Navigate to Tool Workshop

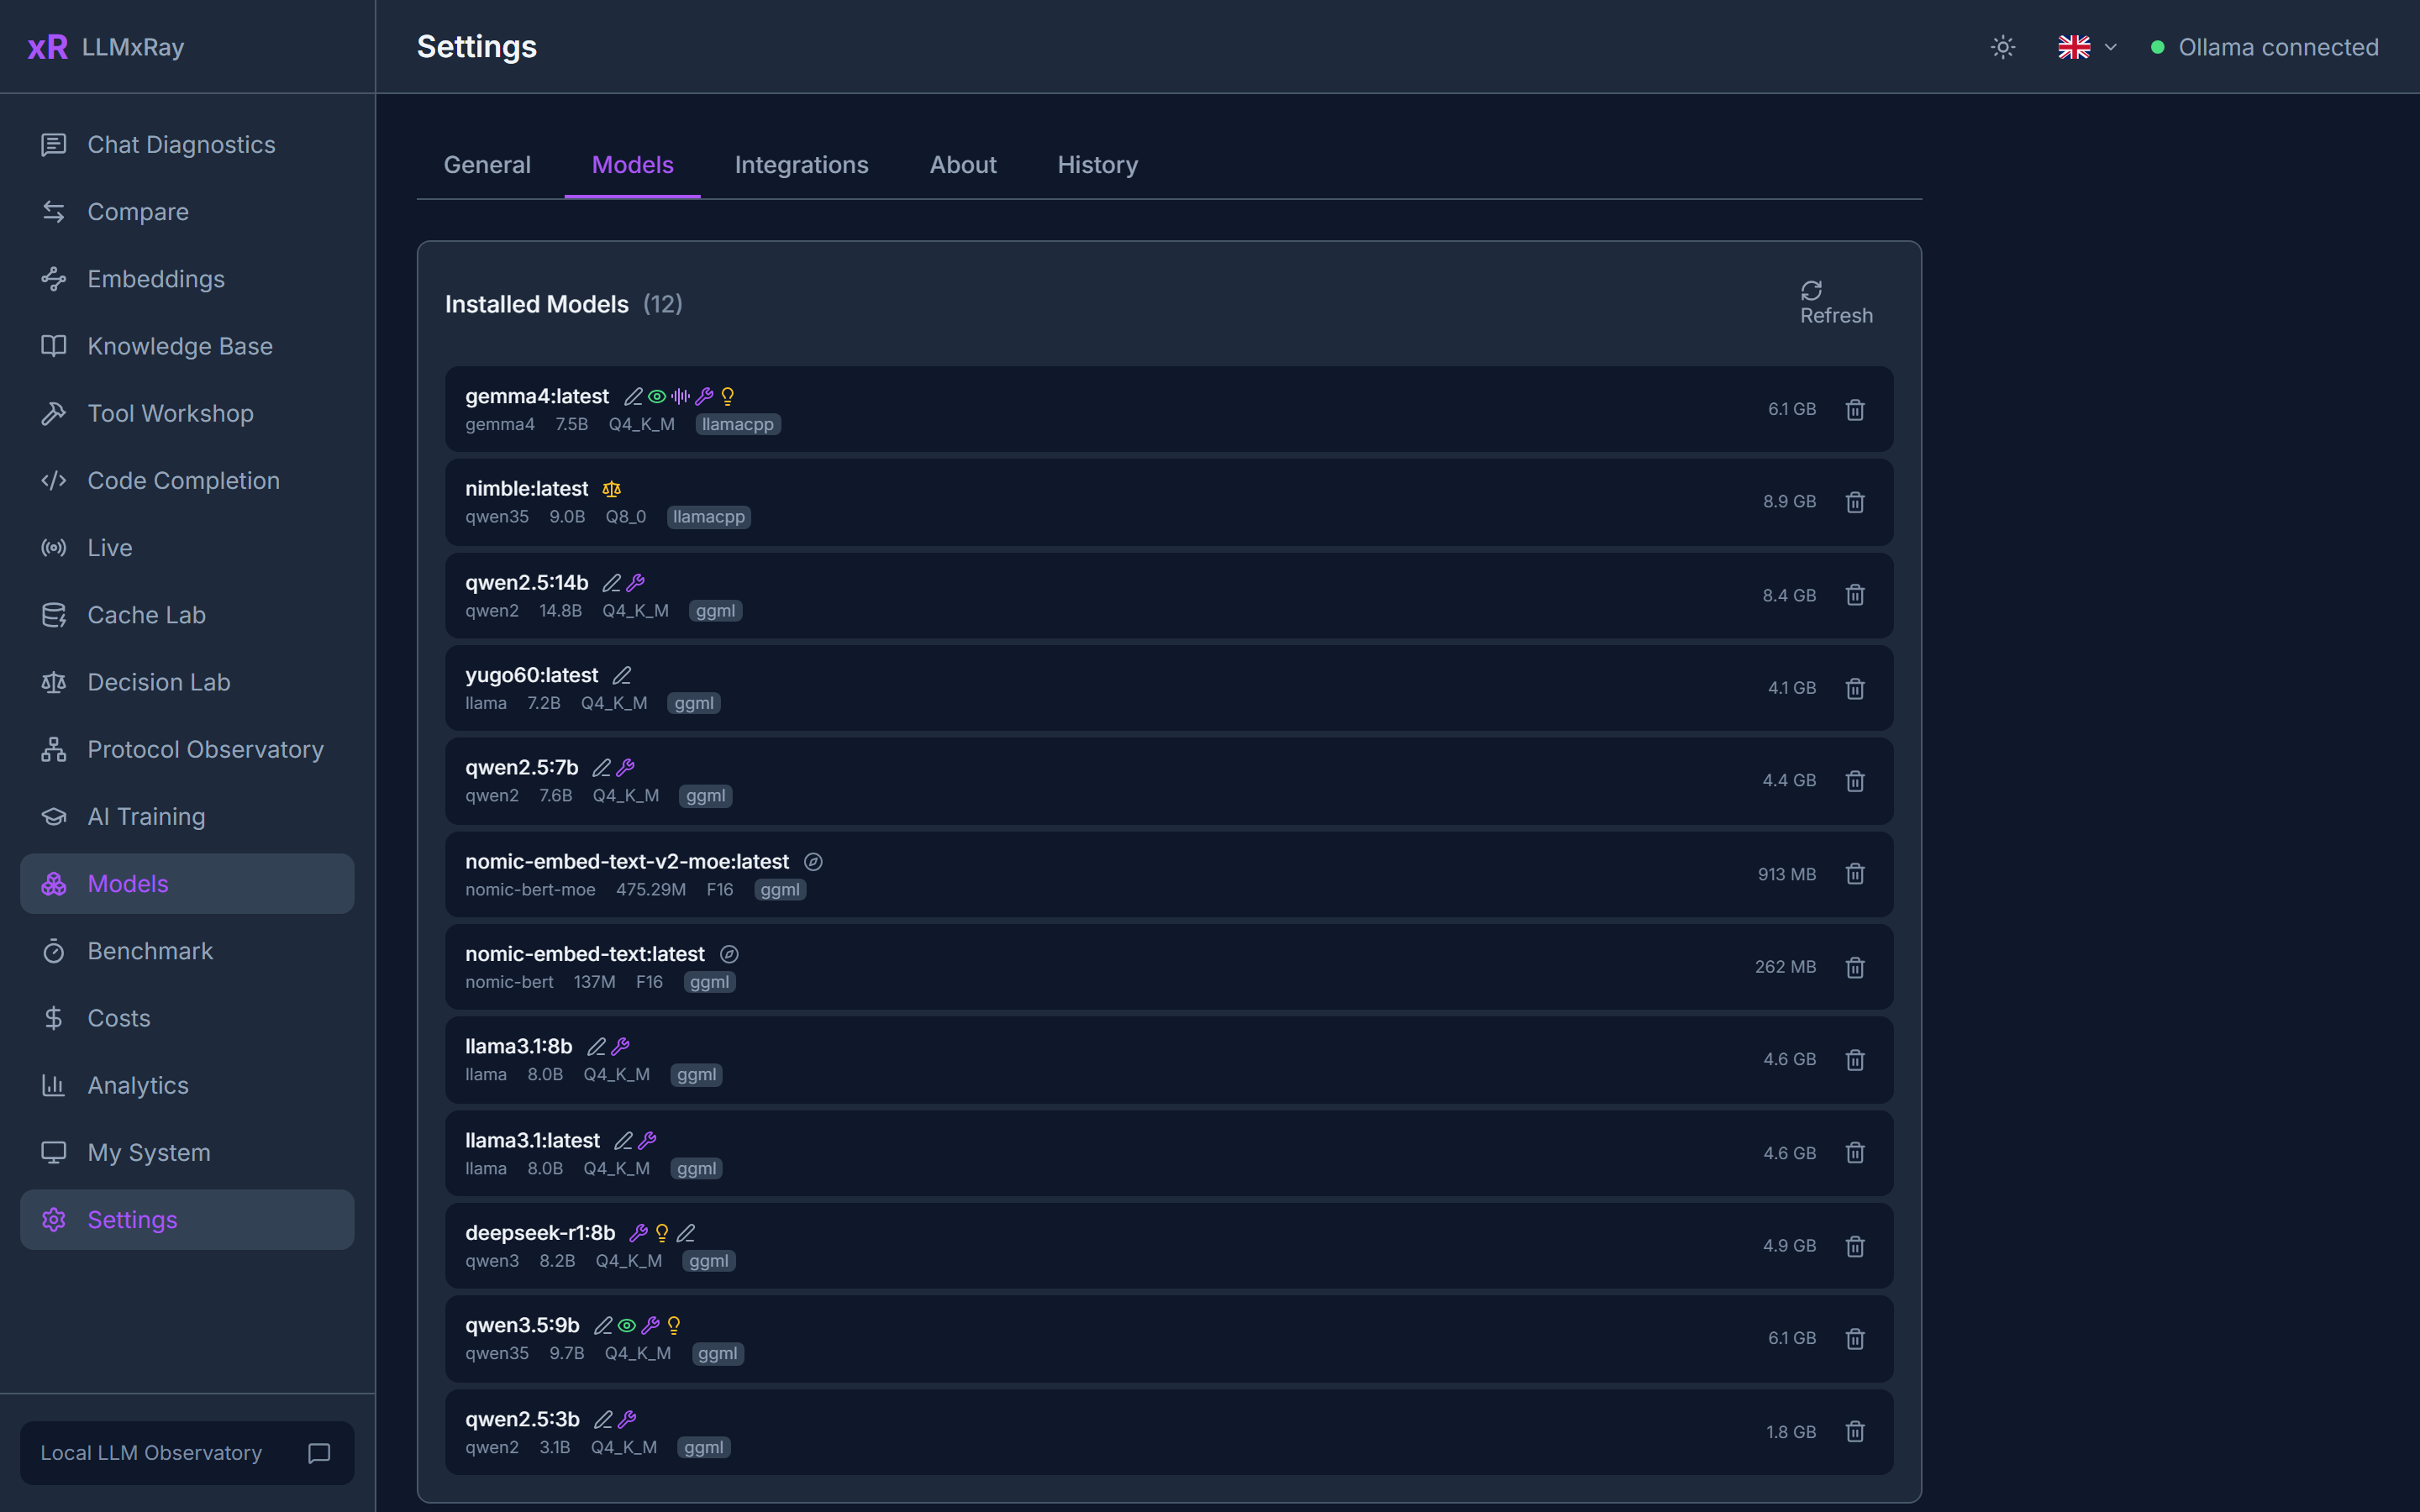187,413
